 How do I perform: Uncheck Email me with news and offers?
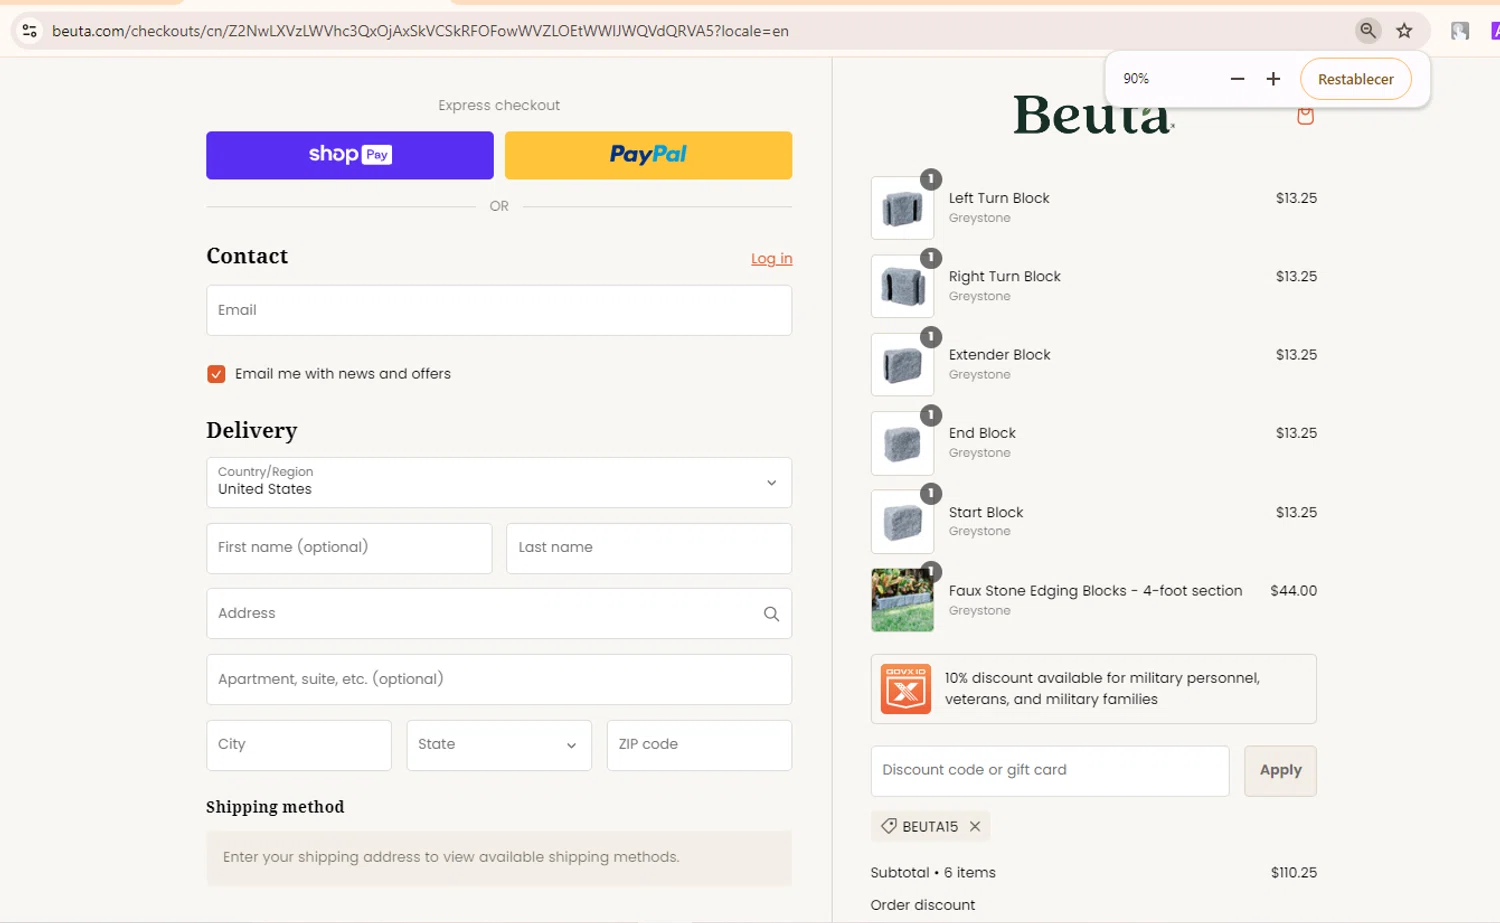pos(216,374)
